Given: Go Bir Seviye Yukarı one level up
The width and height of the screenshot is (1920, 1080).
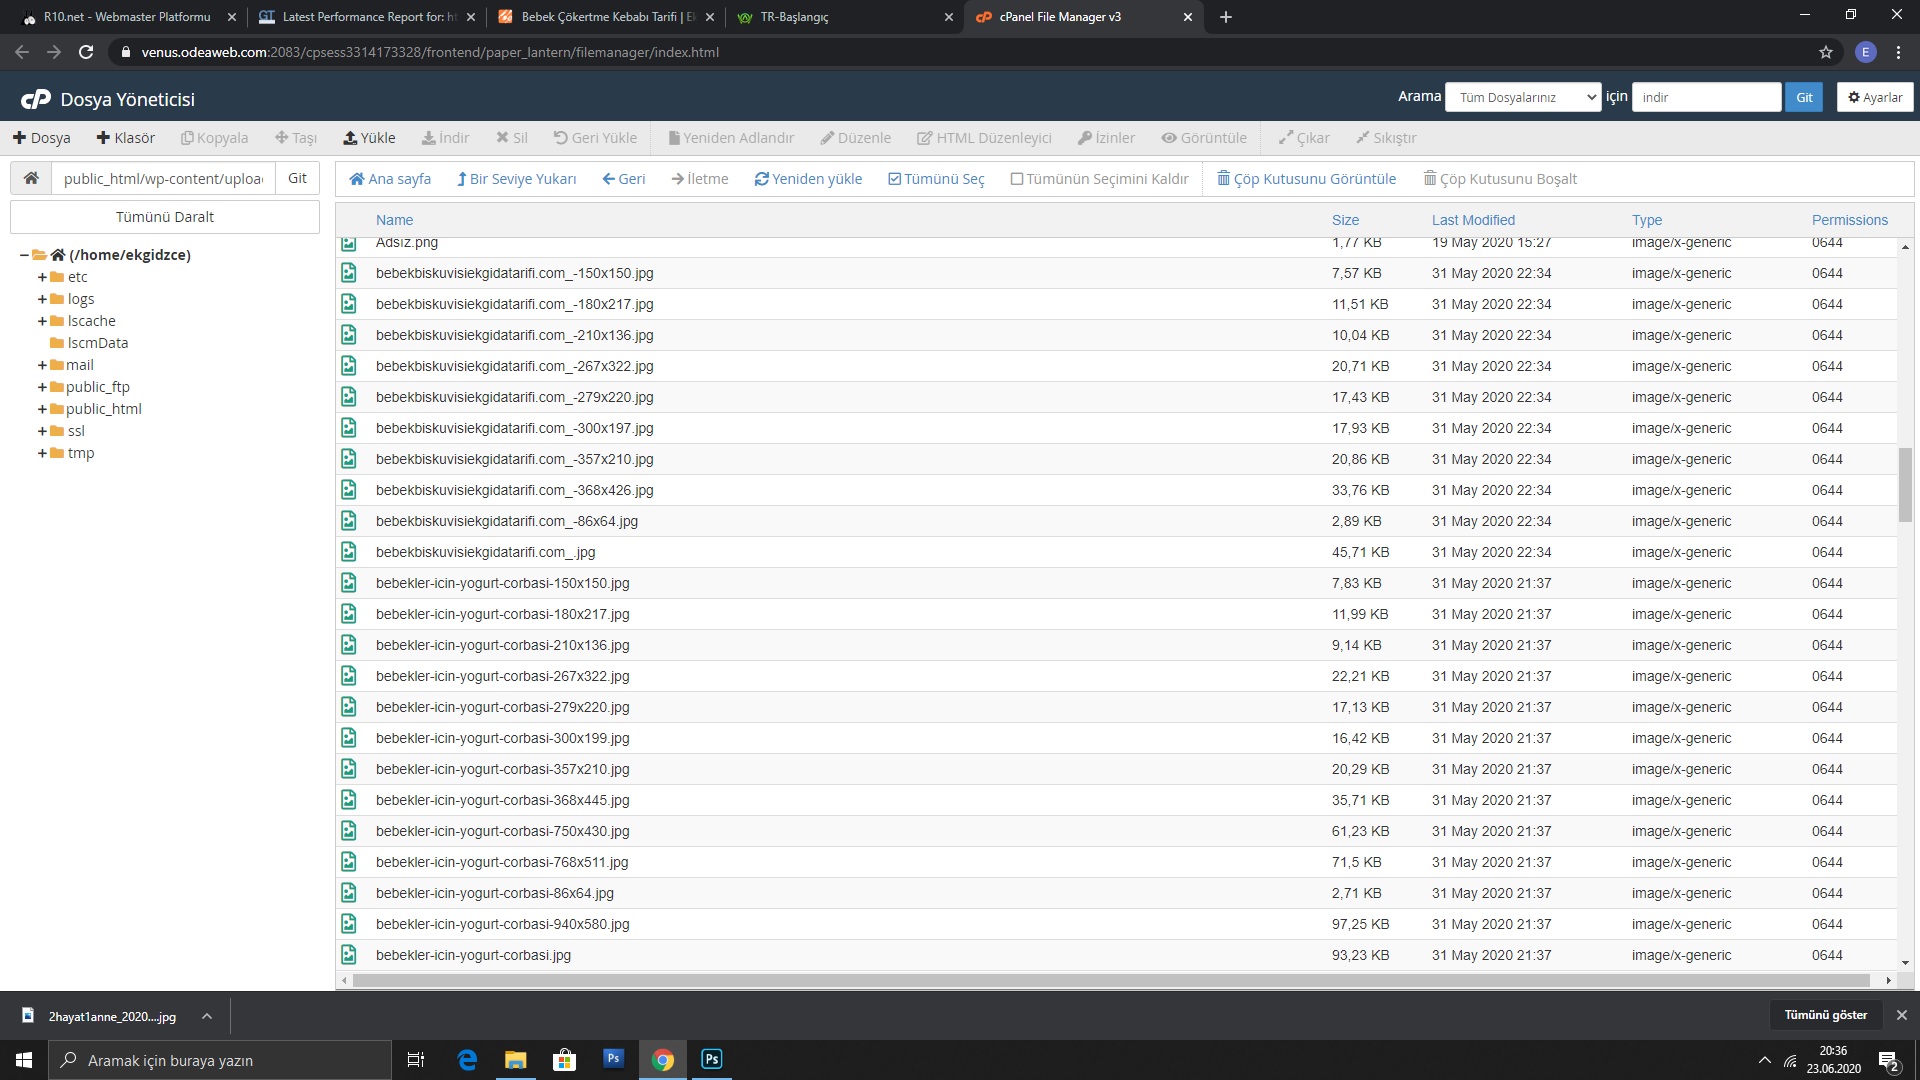Looking at the screenshot, I should pos(516,179).
